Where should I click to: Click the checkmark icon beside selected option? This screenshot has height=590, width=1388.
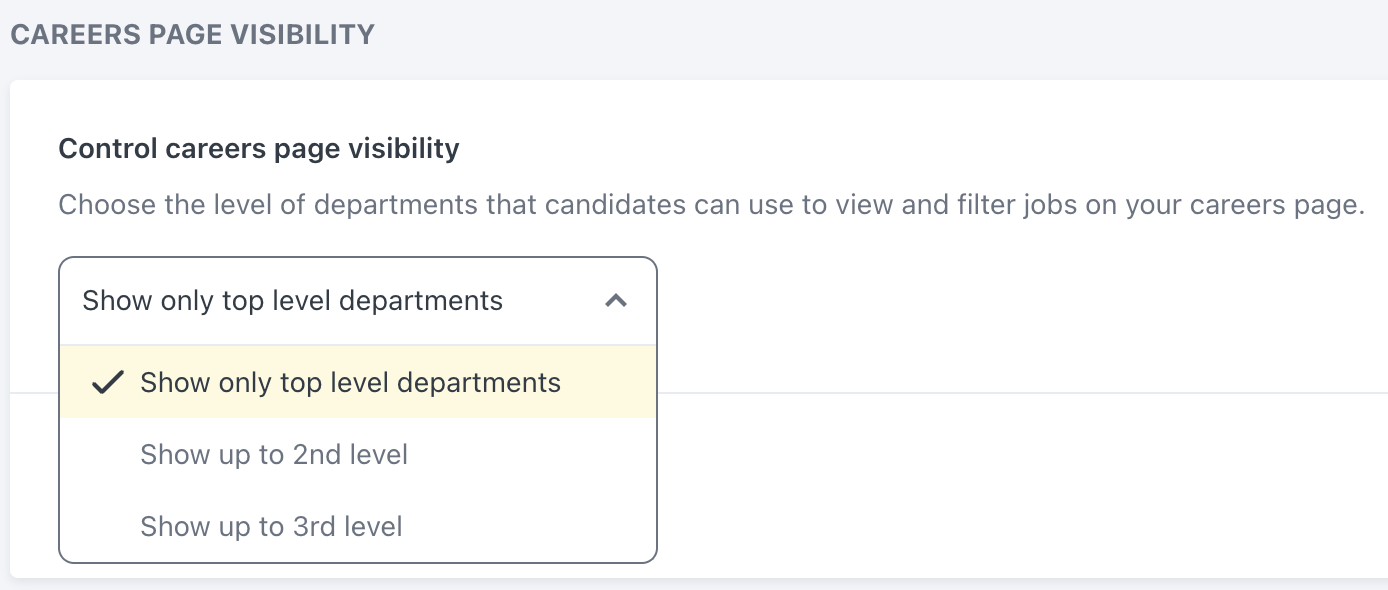tap(108, 381)
